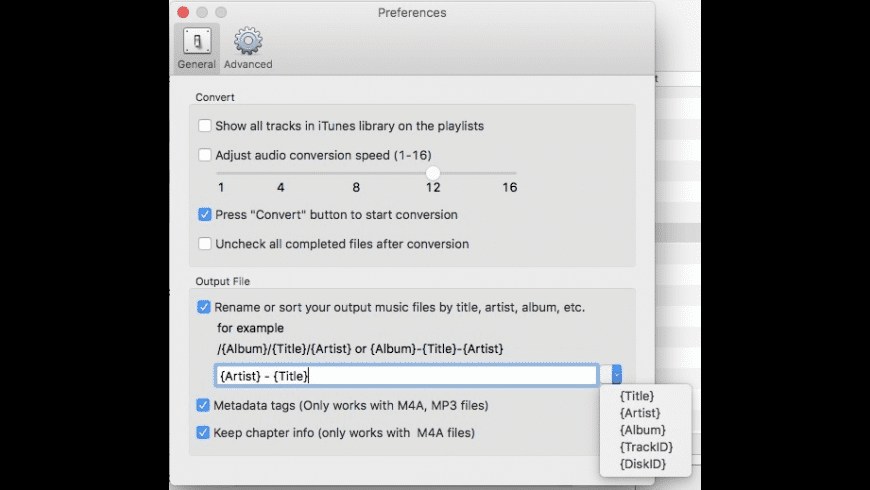The height and width of the screenshot is (490, 870).
Task: Select {TrackID} from the dropdown list
Action: 645,447
